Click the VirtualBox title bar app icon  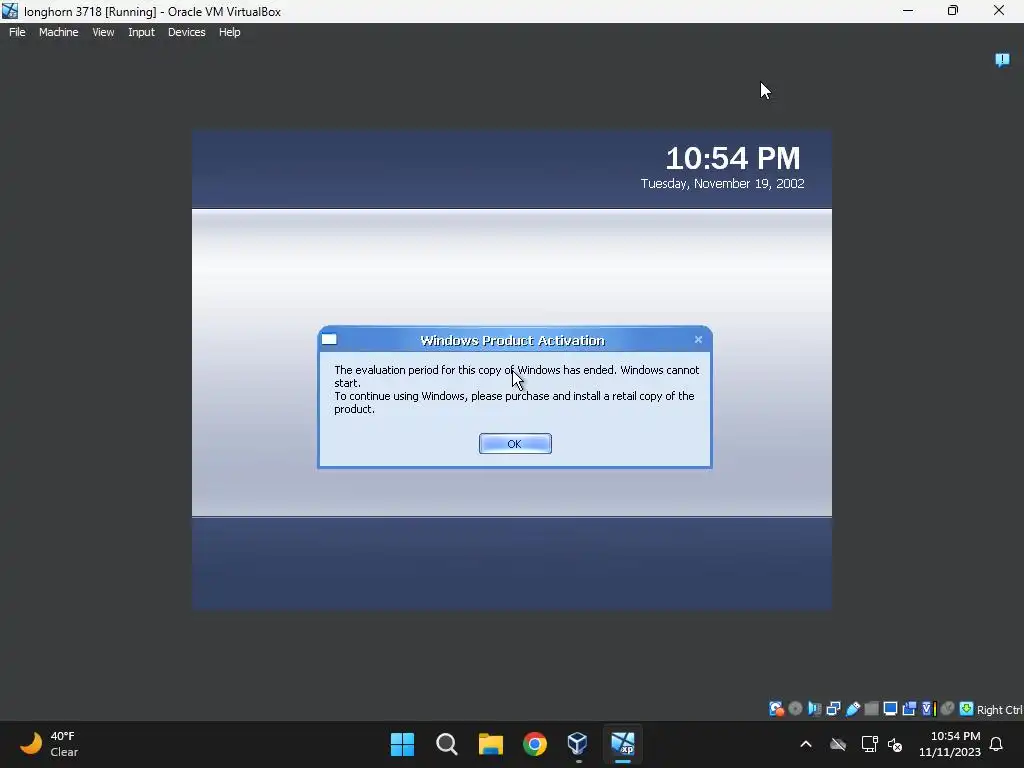10,11
